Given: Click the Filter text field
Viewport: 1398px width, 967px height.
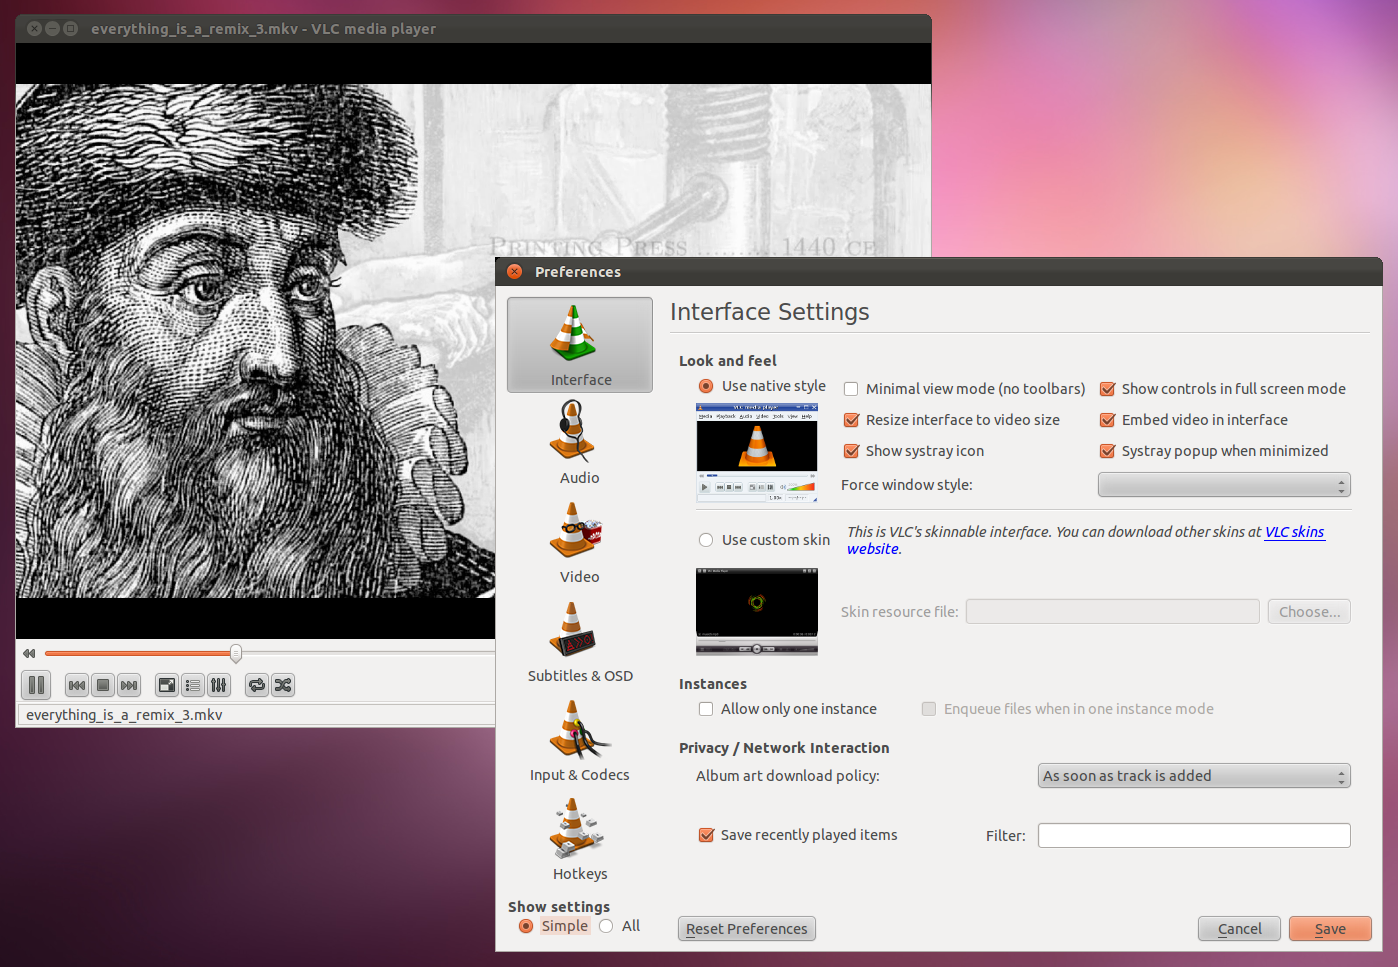Looking at the screenshot, I should click(1194, 836).
